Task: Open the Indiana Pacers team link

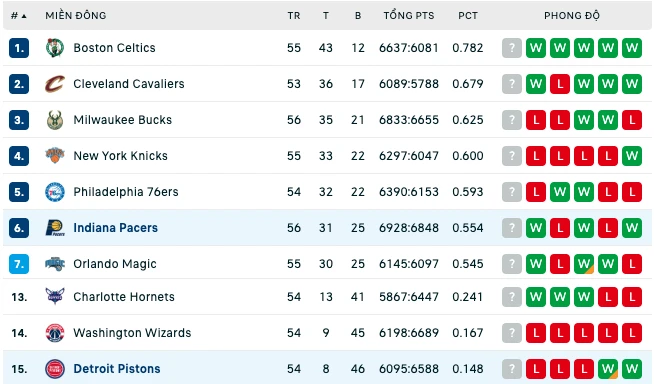Action: point(116,228)
